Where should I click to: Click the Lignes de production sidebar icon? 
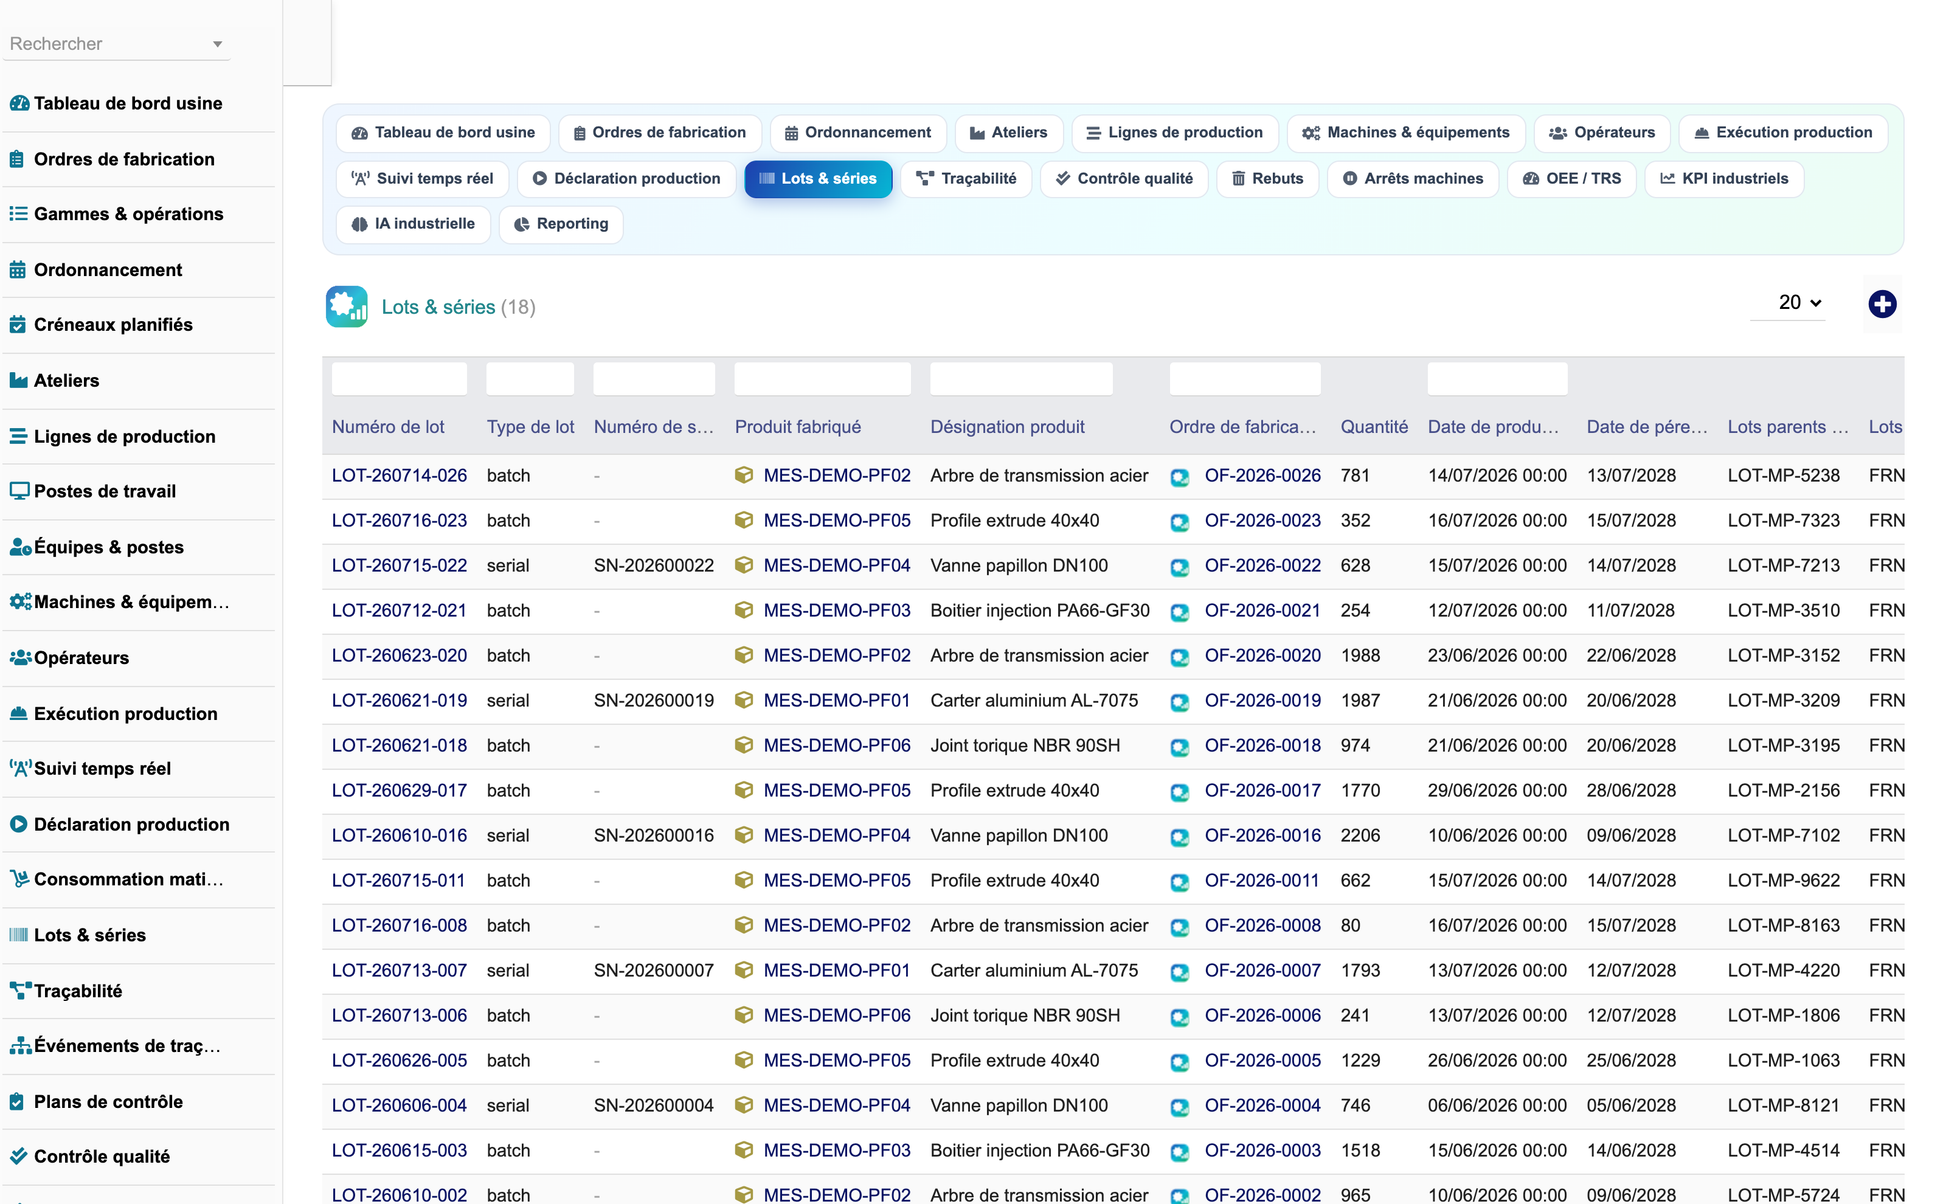click(18, 436)
